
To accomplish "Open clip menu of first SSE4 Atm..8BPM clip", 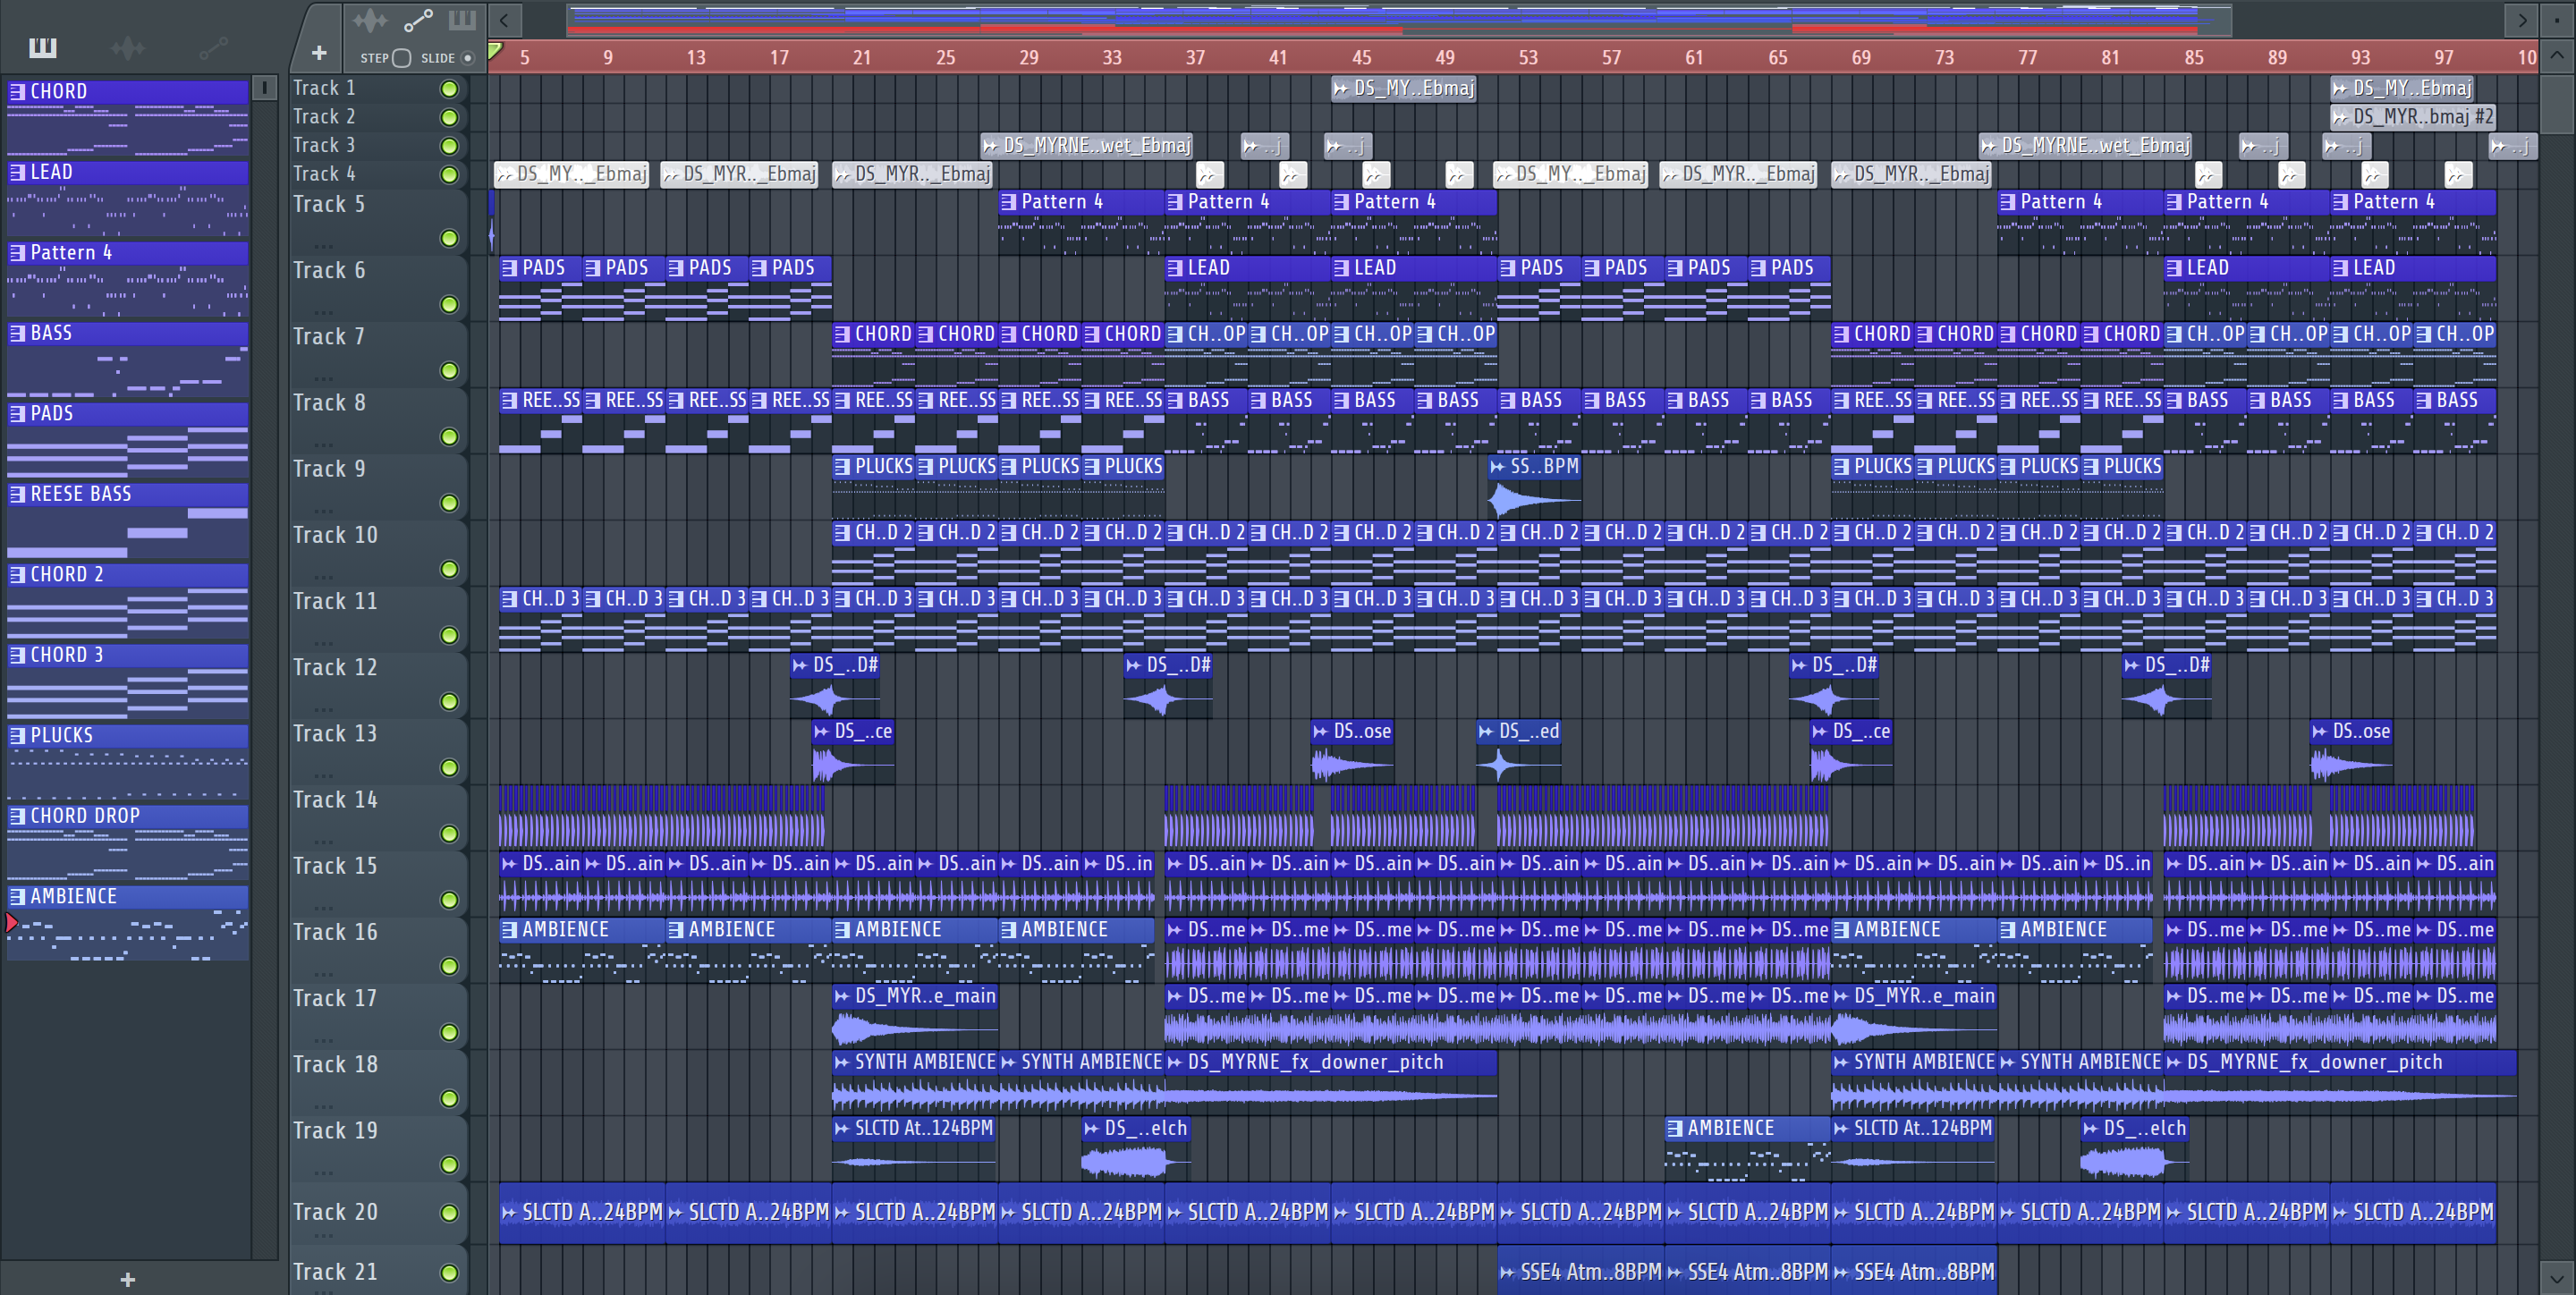I will point(1508,1272).
